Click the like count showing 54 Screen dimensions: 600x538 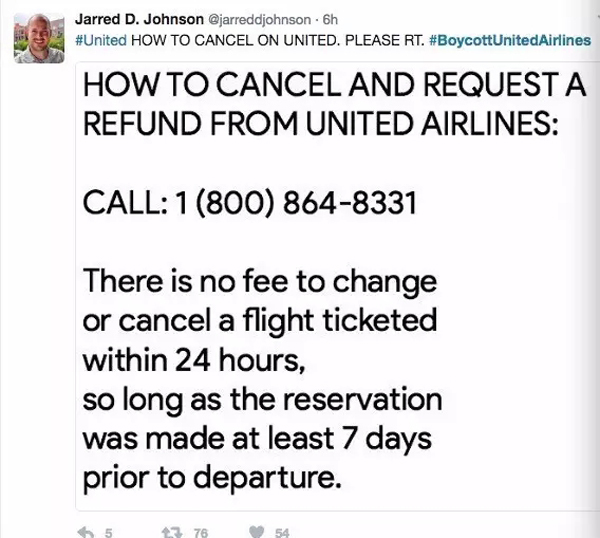(x=282, y=533)
